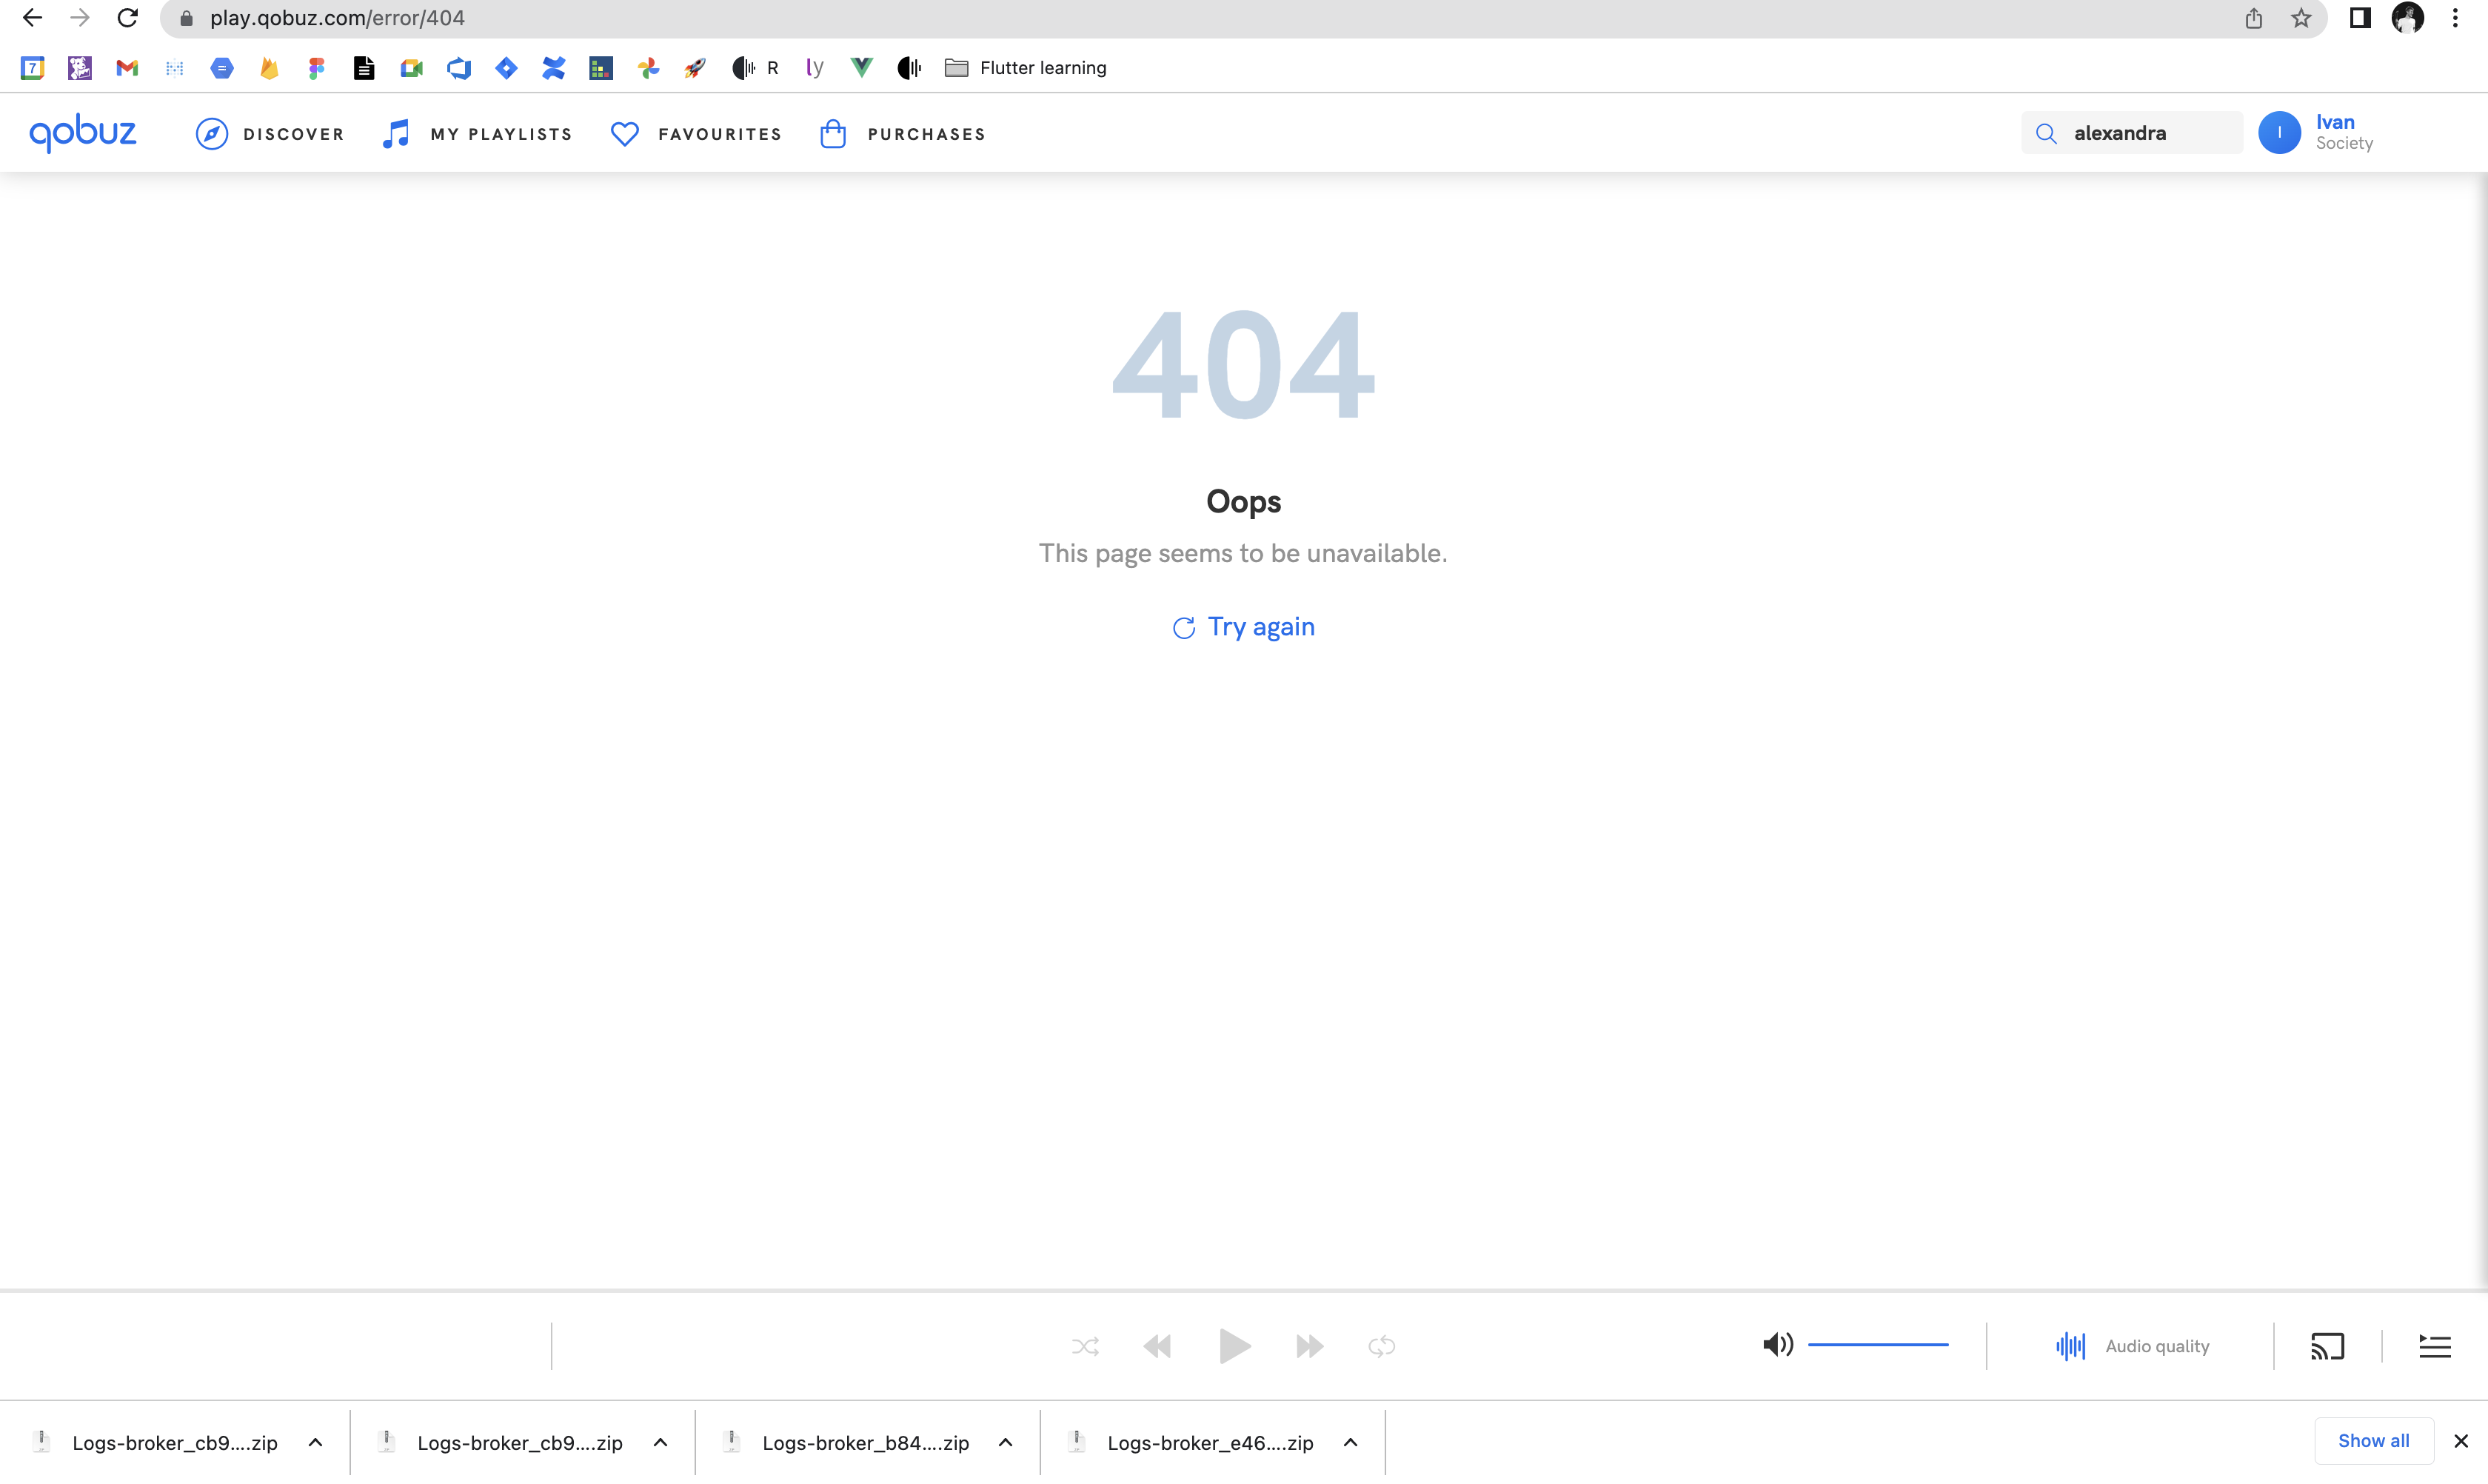Skip to the next track
The width and height of the screenshot is (2488, 1484).
click(1309, 1346)
